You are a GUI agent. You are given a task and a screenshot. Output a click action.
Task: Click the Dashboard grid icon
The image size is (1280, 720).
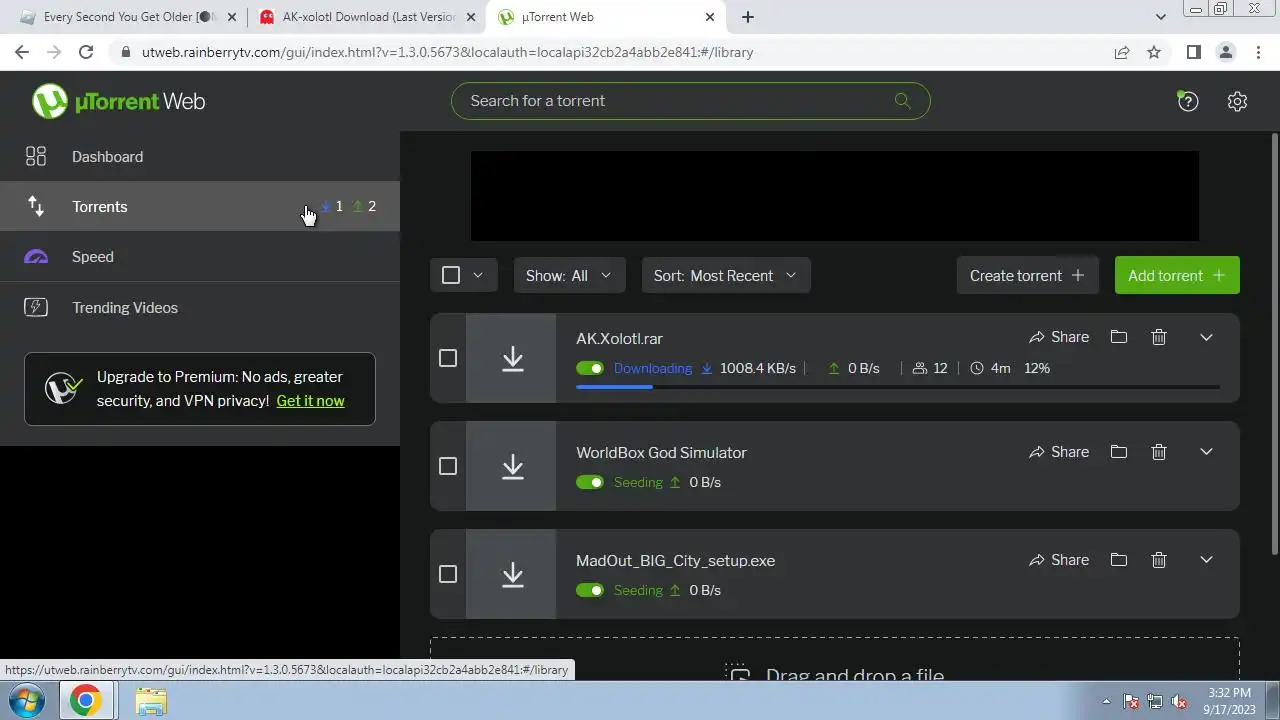point(36,156)
